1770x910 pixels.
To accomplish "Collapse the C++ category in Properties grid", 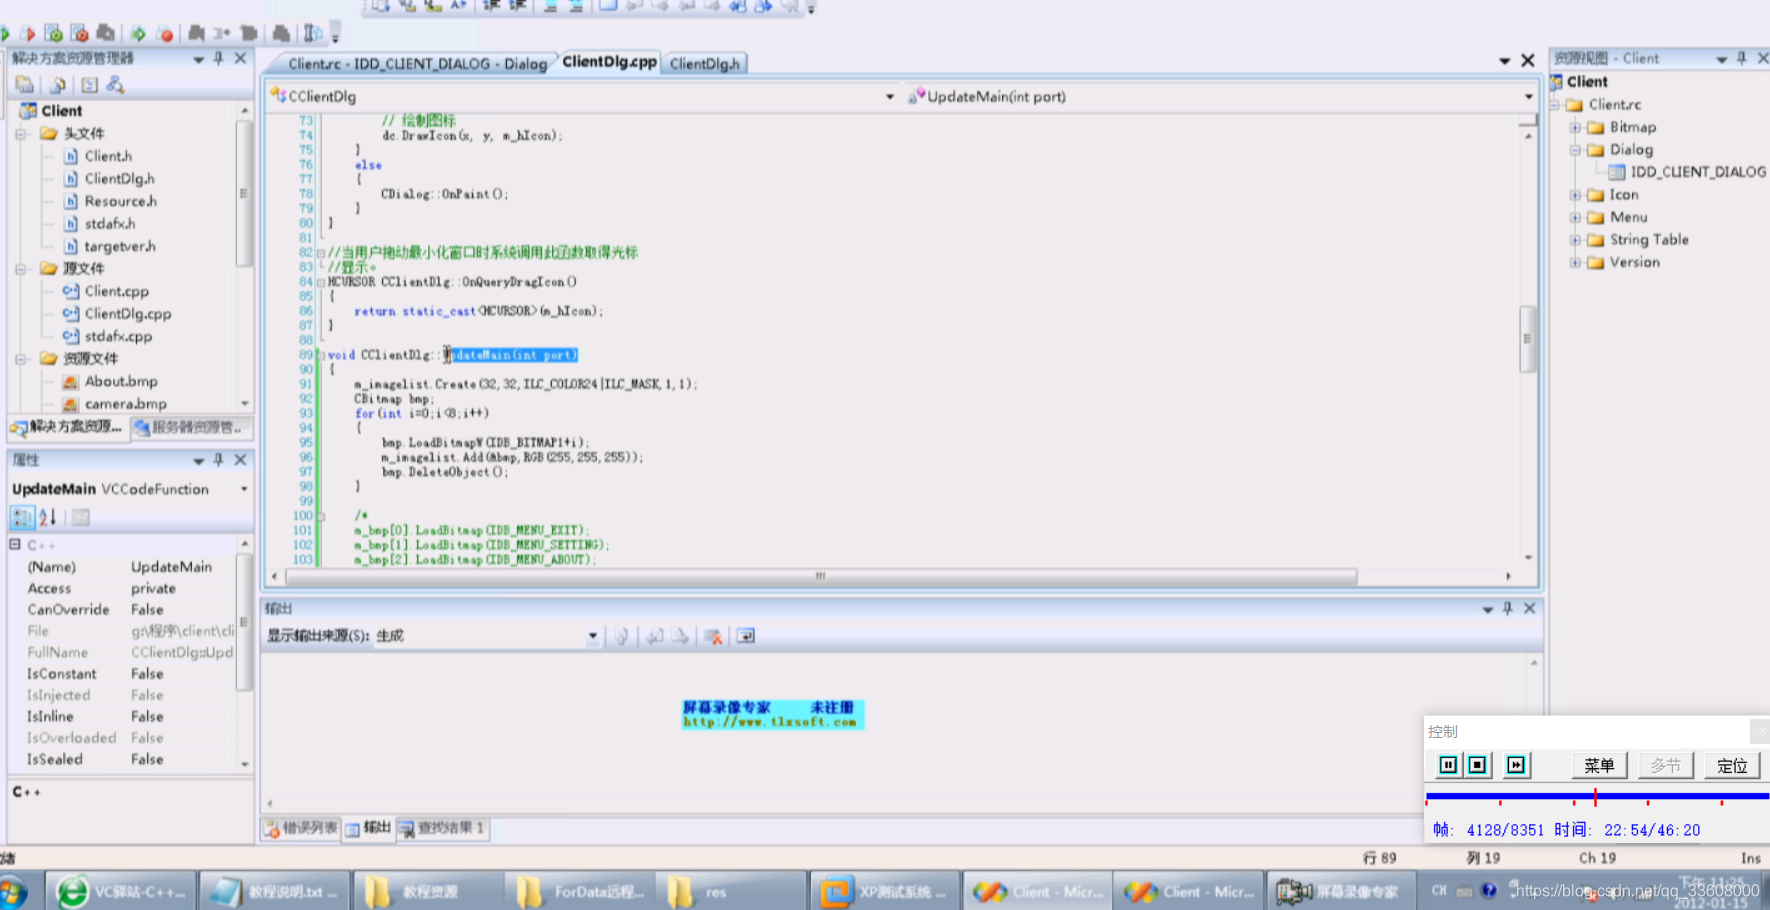I will [15, 544].
